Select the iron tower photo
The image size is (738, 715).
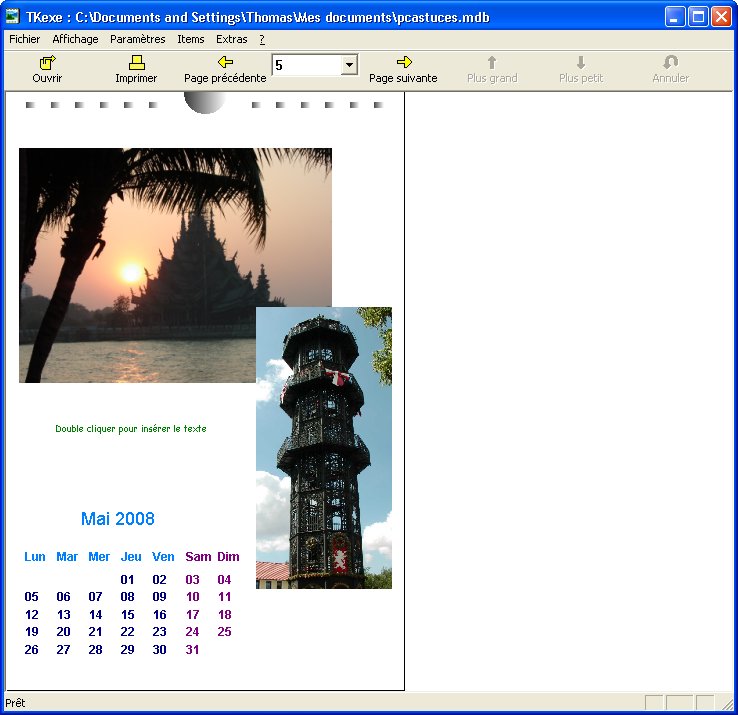tap(324, 448)
